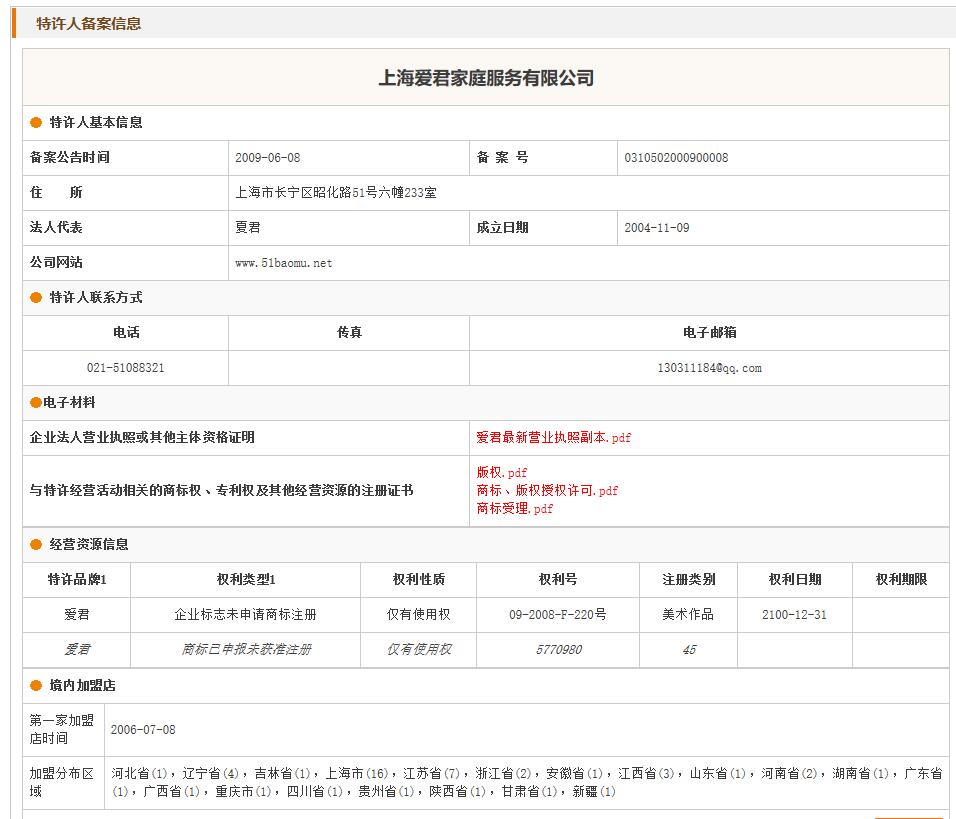Open 商标、版权授权许可.pdf file
This screenshot has width=956, height=819.
click(547, 491)
